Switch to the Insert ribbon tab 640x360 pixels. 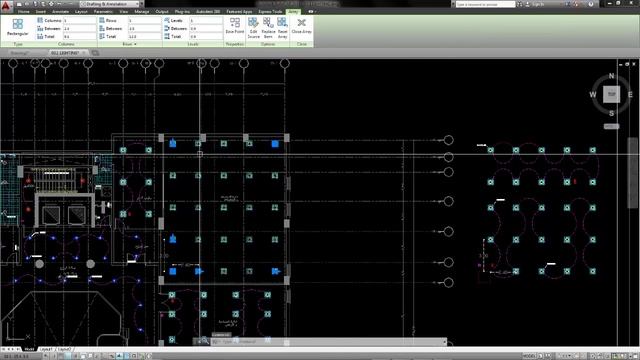[40, 12]
